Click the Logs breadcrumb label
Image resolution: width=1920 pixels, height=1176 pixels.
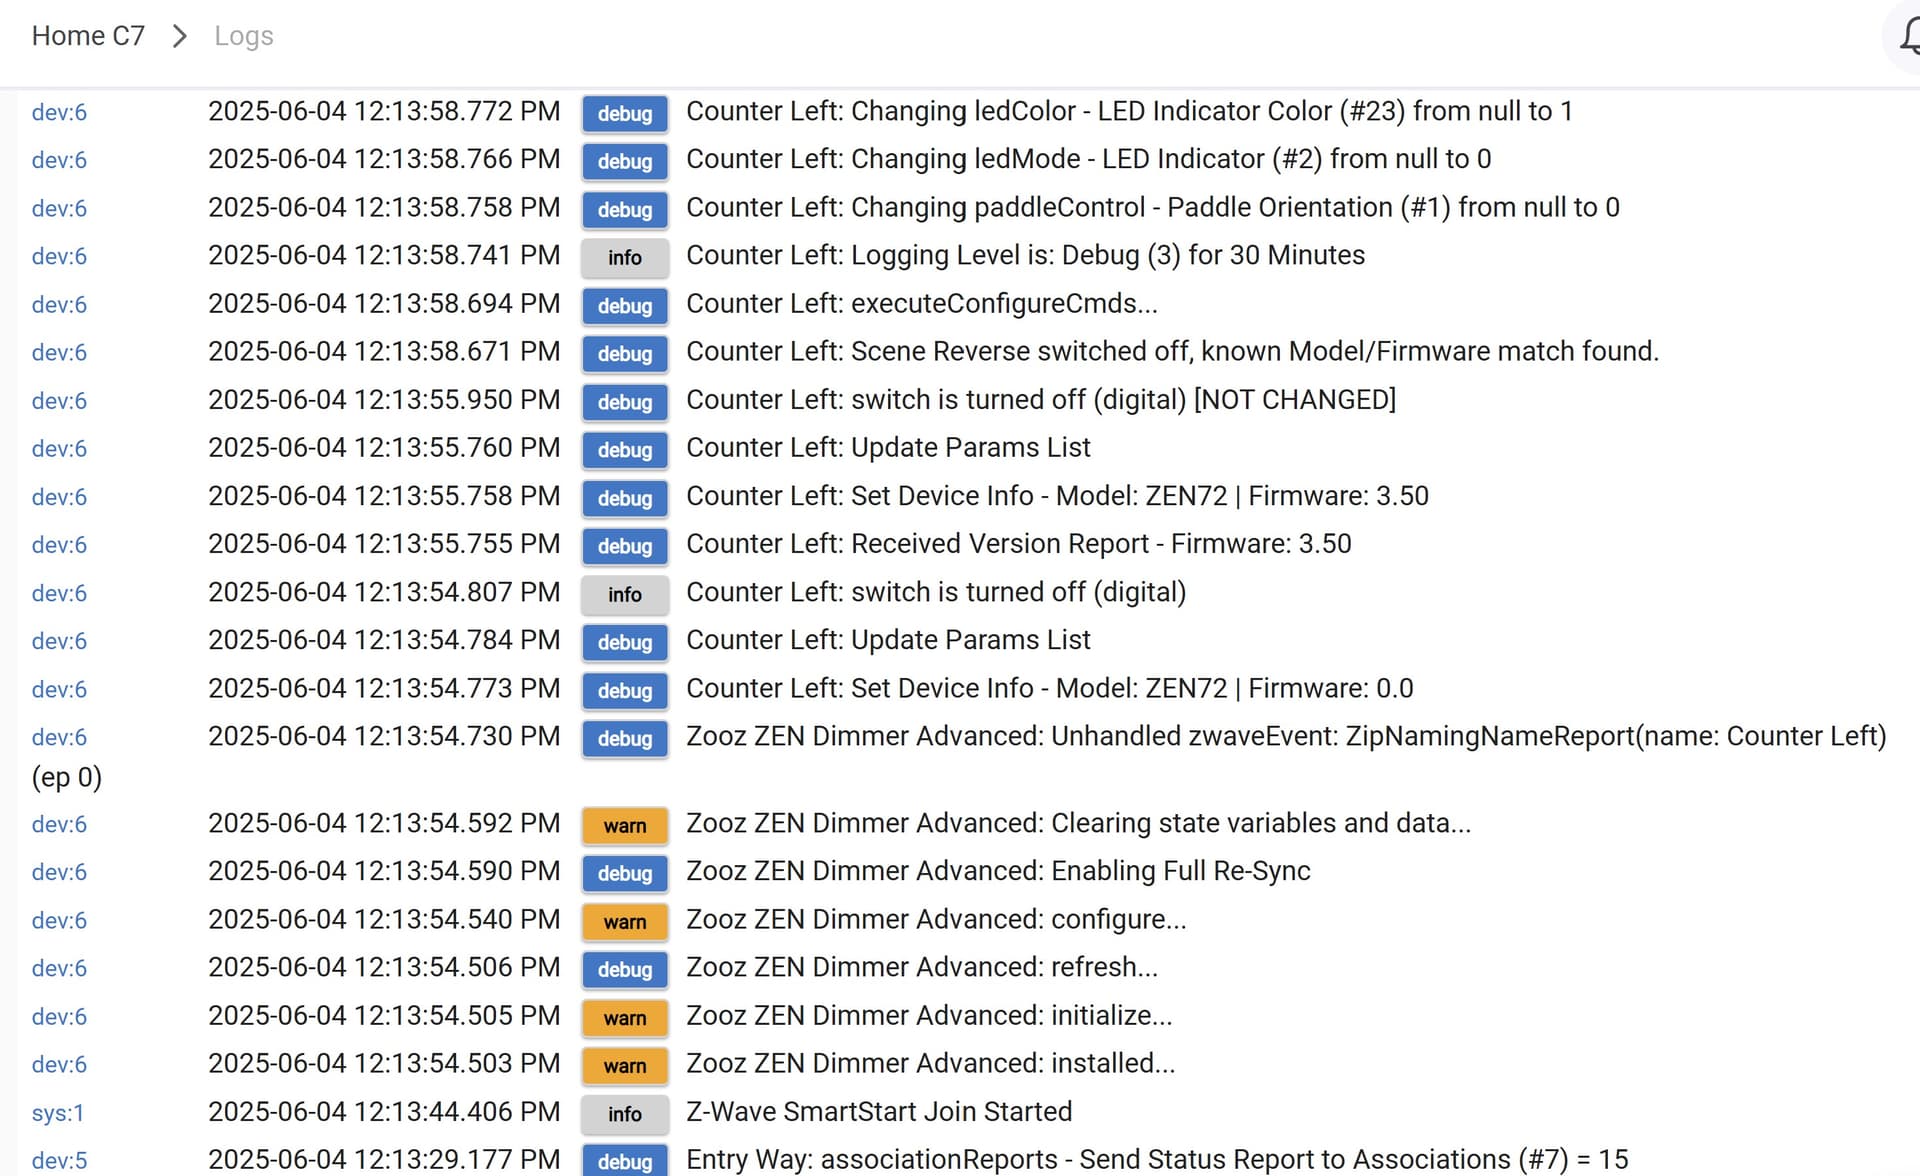click(243, 36)
